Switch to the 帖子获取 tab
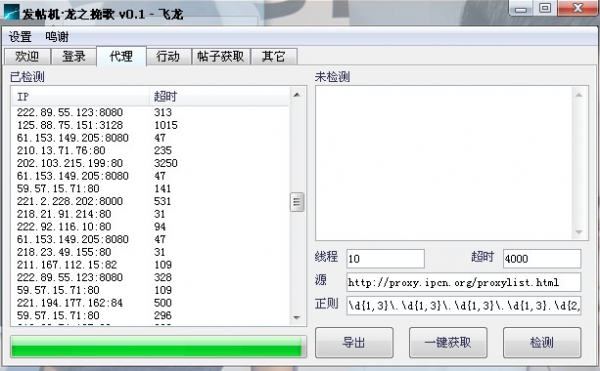Viewport: 600px width, 371px height. pyautogui.click(x=221, y=57)
